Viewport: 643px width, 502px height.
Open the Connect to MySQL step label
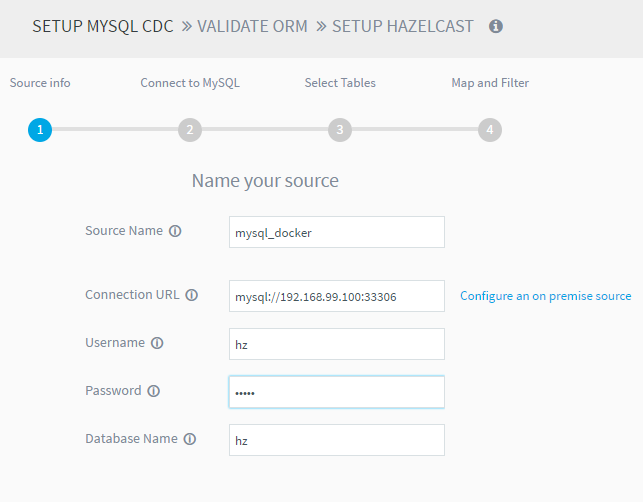point(190,83)
